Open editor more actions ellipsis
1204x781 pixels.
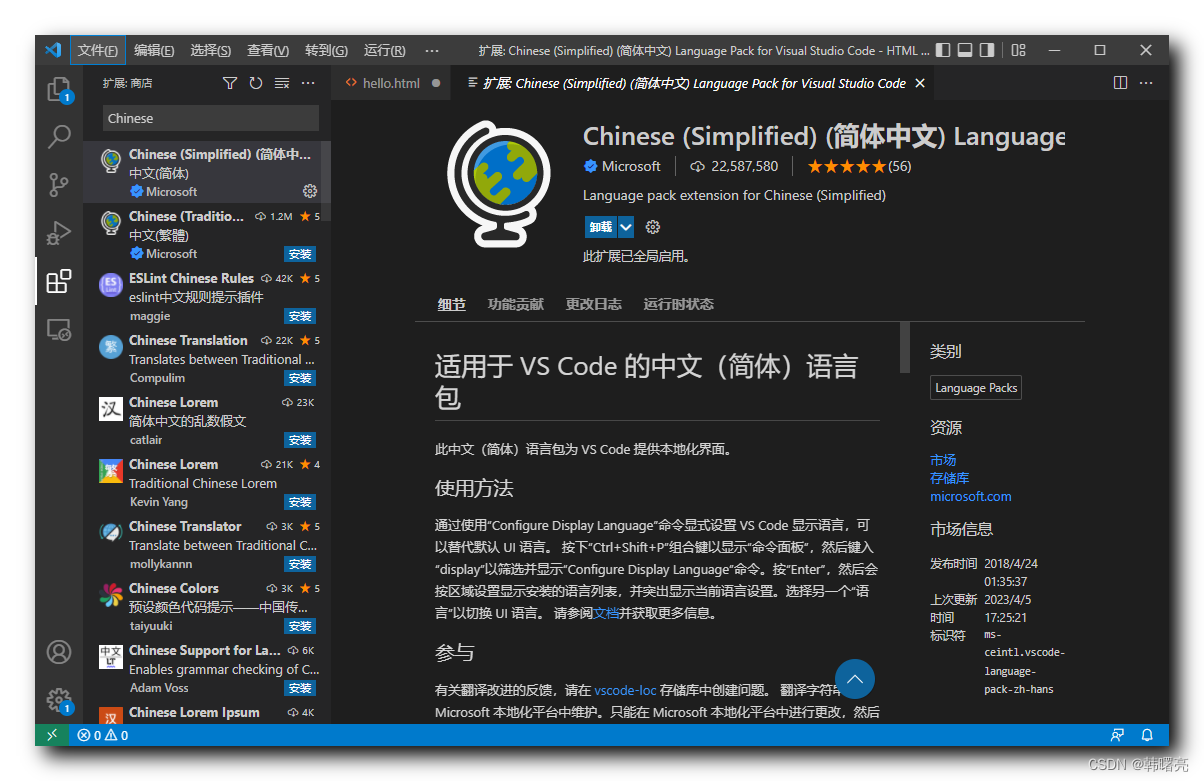(x=1147, y=83)
